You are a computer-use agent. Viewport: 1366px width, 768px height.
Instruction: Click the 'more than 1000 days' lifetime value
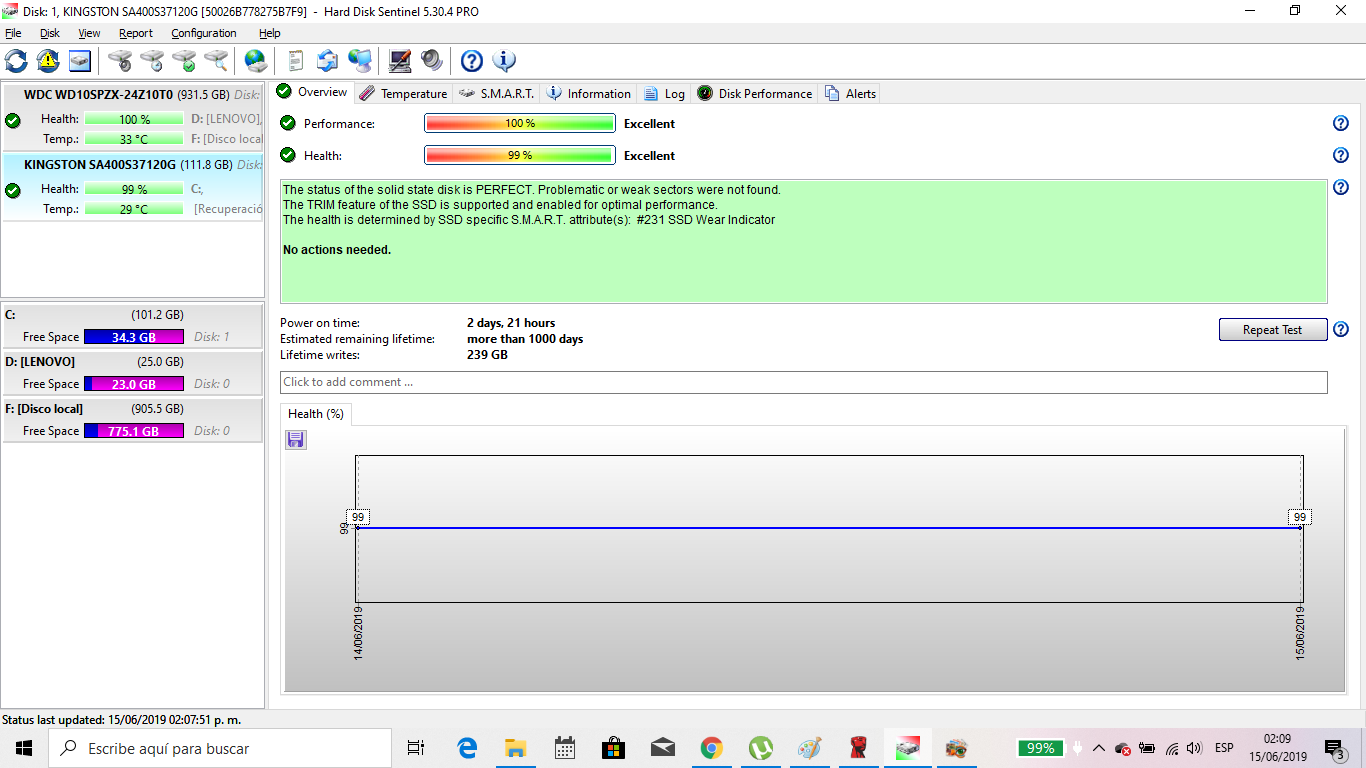click(525, 339)
